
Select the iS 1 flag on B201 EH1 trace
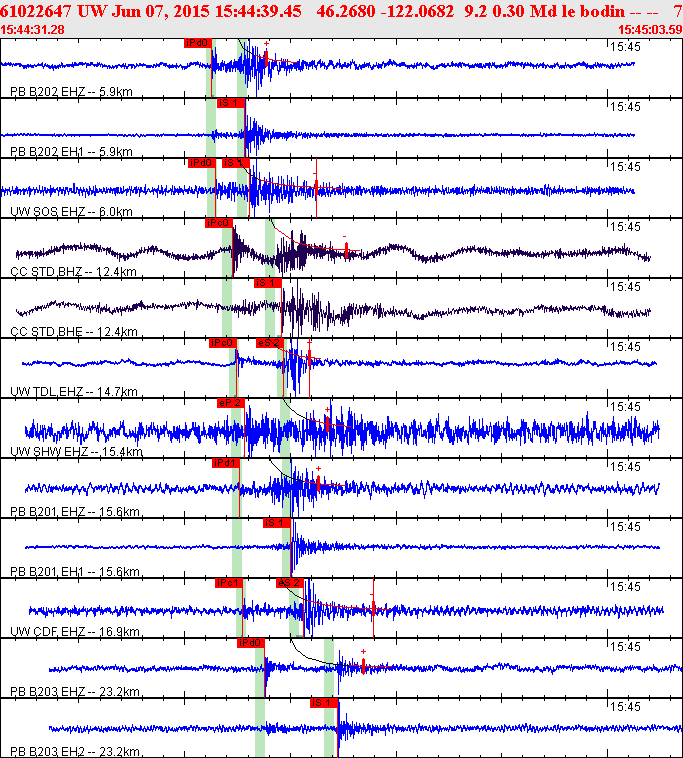tap(277, 523)
